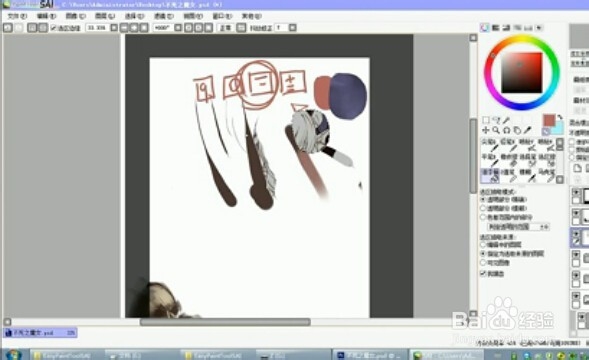Image resolution: width=589 pixels, height=360 pixels.
Task: Click the highlighted tool in the brush tray
Action: (x=490, y=175)
